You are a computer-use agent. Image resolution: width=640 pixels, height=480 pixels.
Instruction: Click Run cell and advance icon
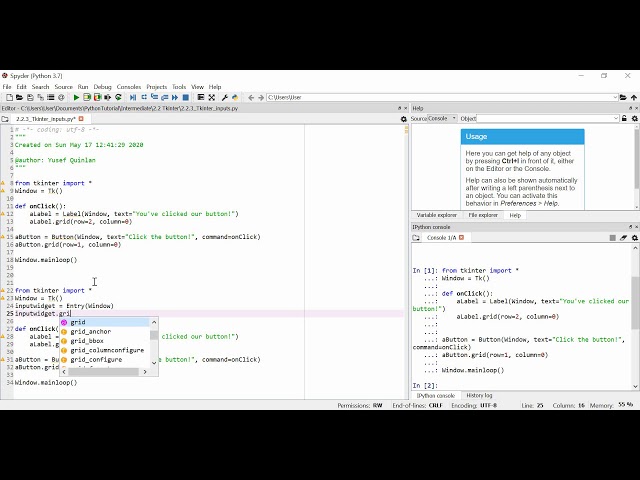[x=97, y=97]
